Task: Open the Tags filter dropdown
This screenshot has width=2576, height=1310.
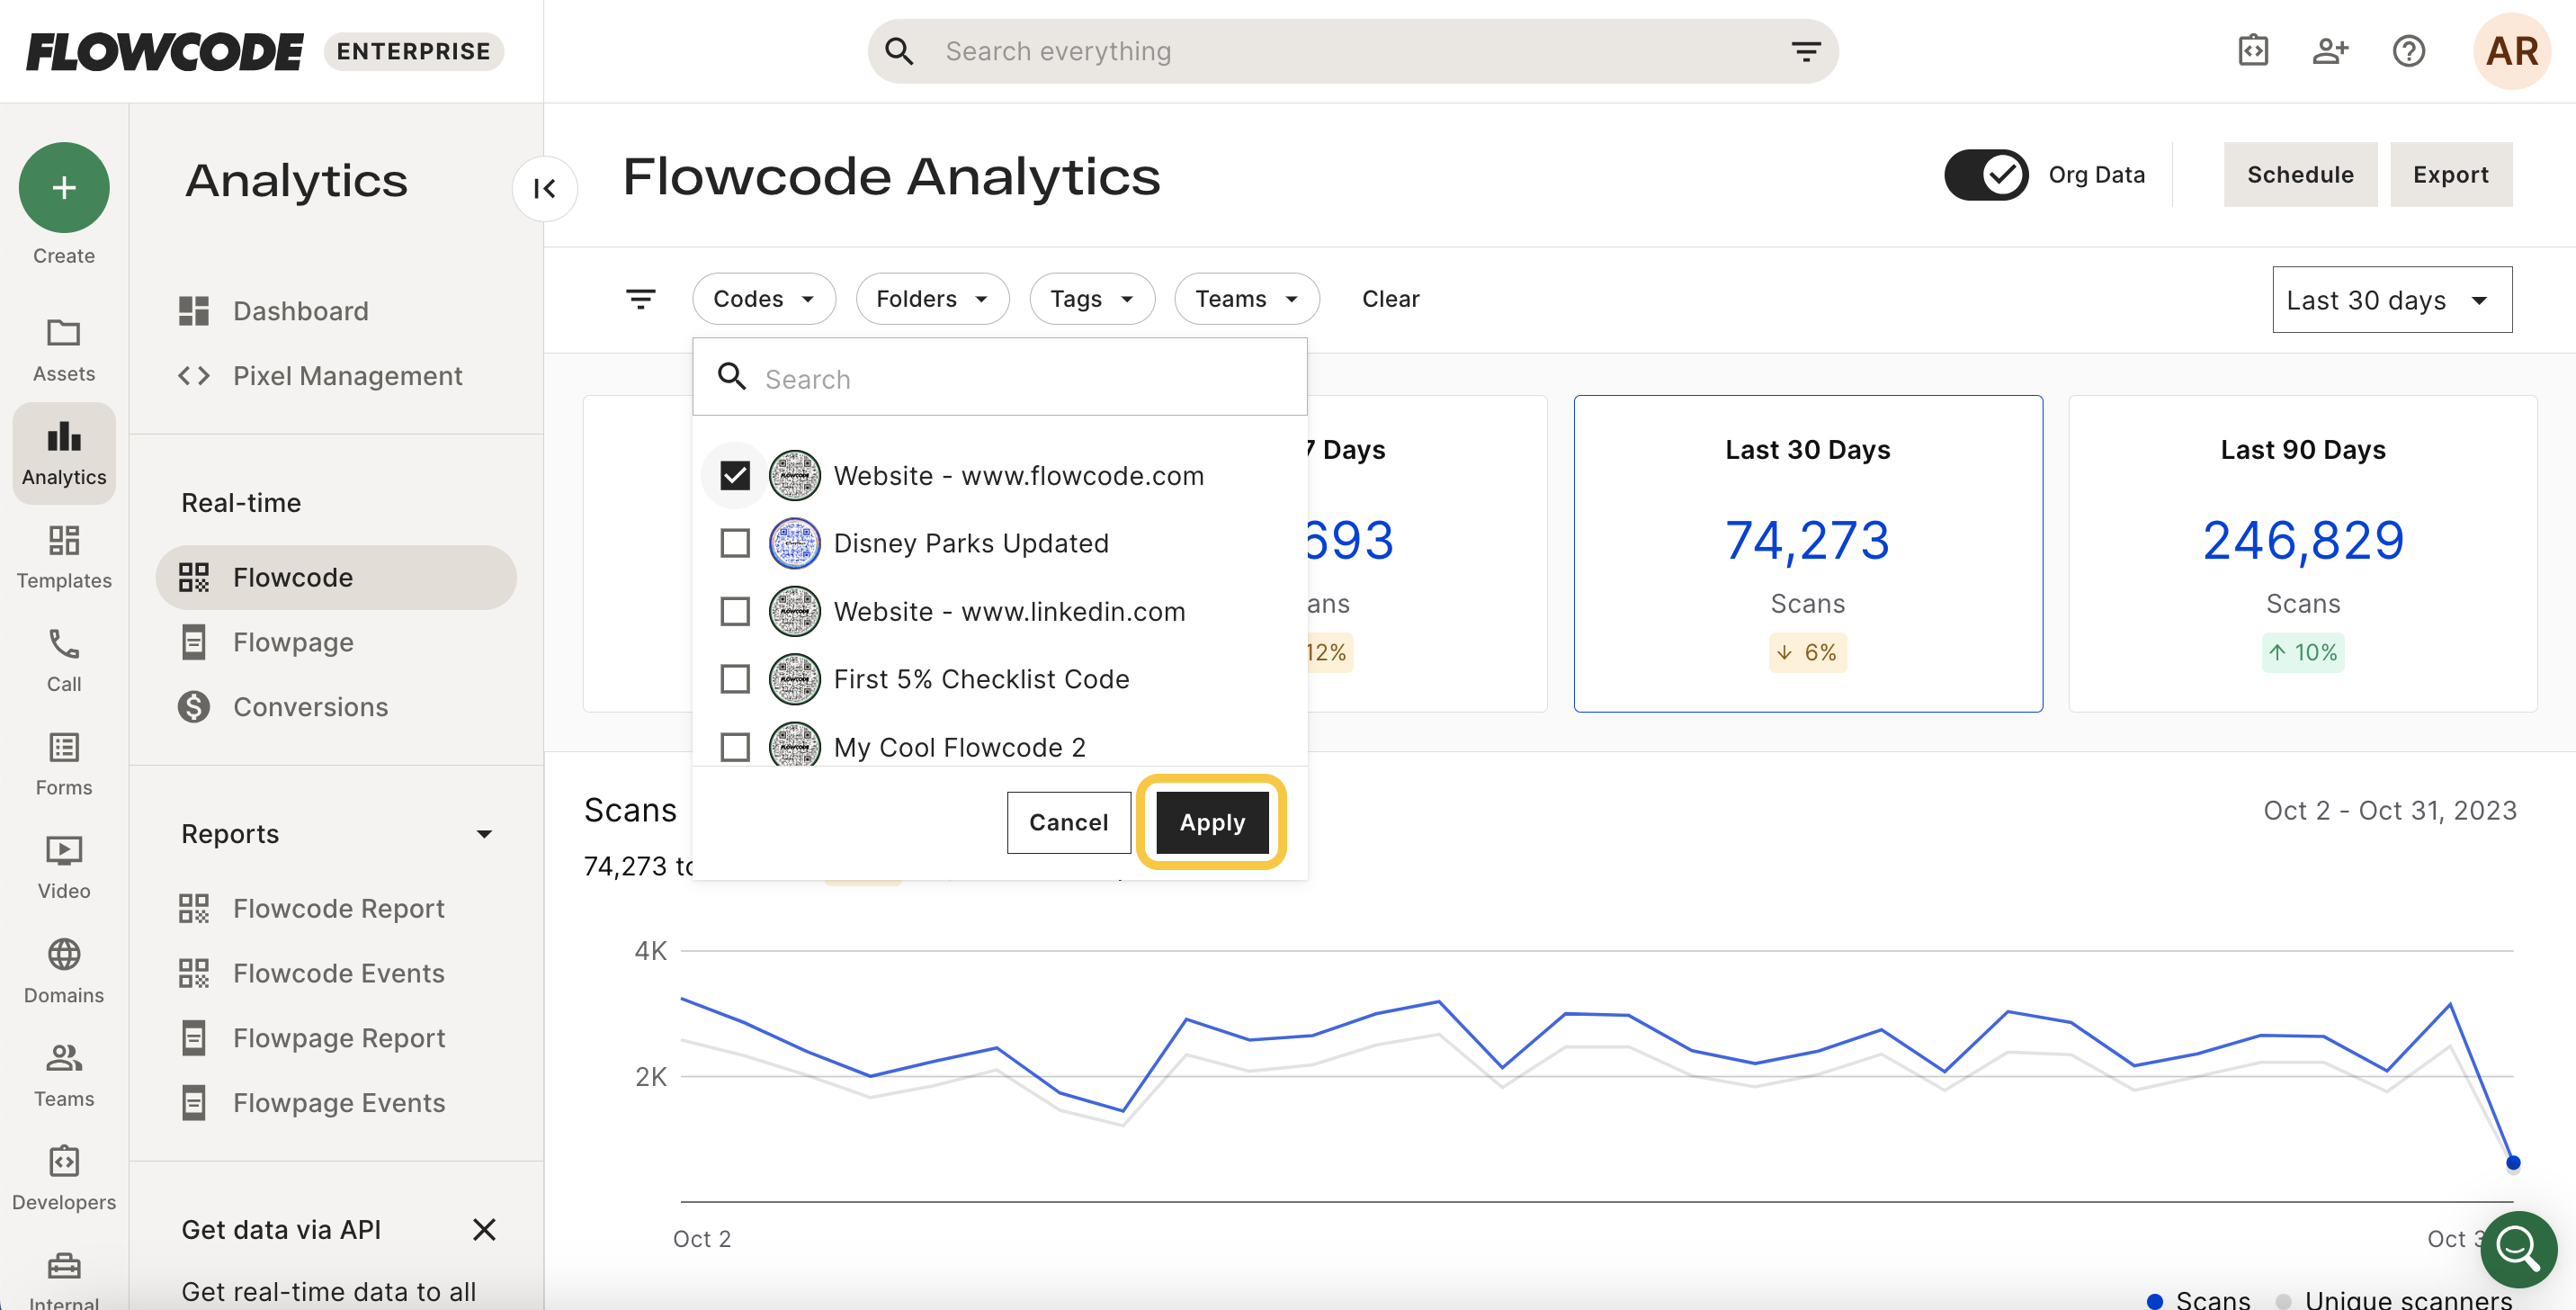Action: 1092,298
